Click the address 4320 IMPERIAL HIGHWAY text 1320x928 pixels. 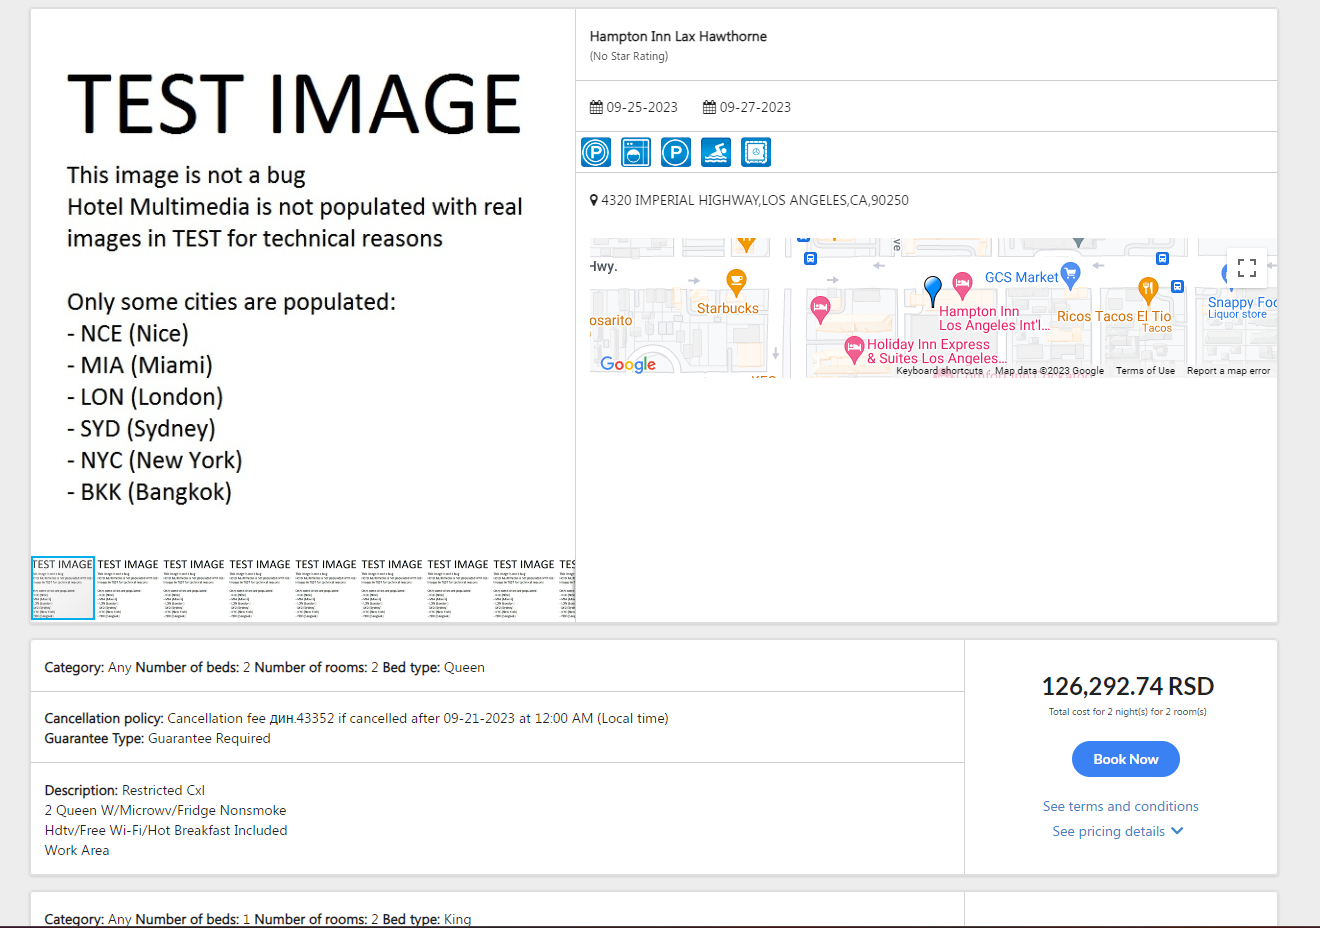click(755, 200)
